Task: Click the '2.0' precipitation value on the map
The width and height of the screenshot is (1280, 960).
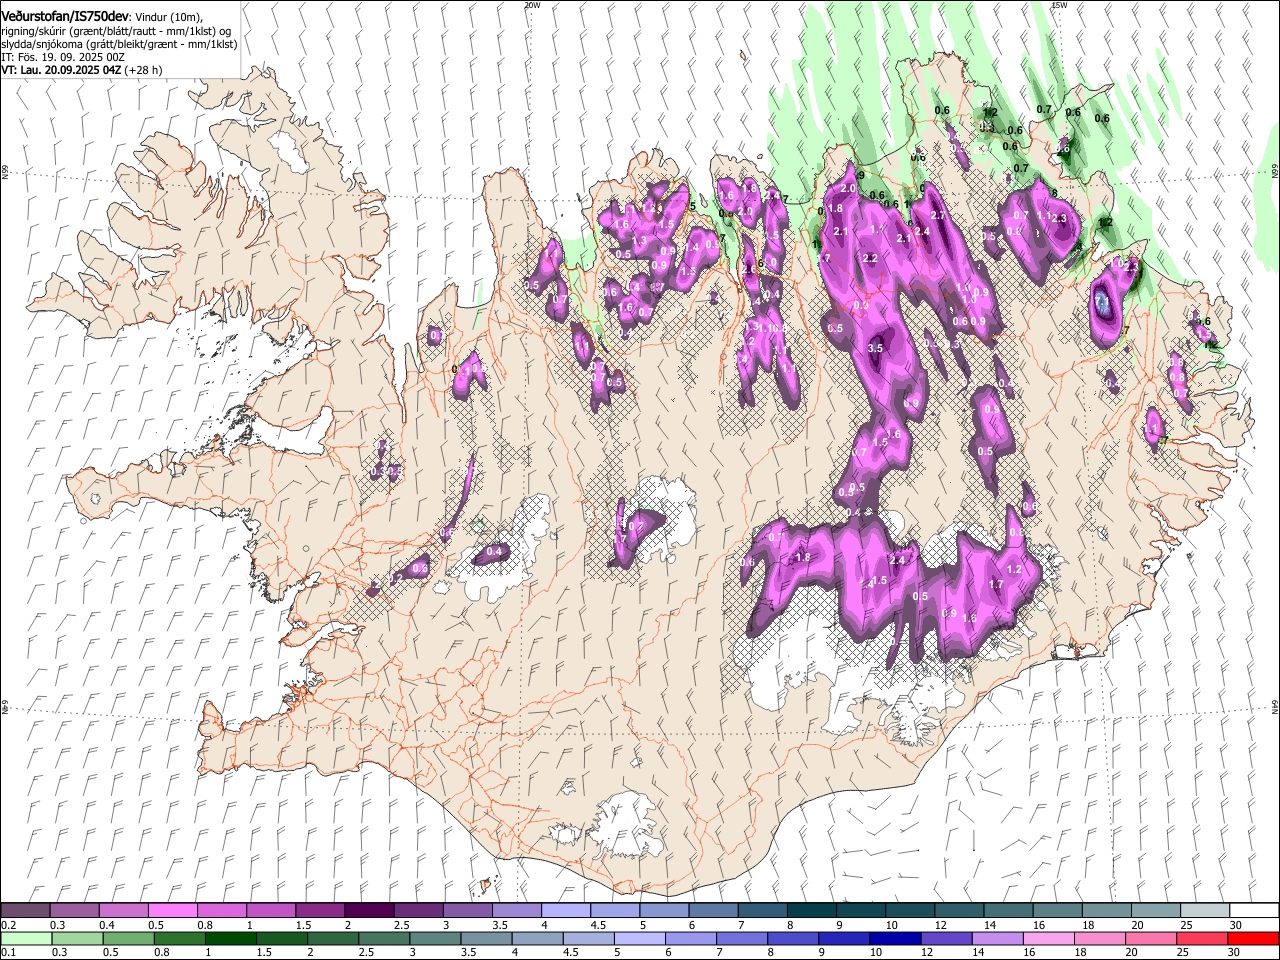Action: (849, 189)
